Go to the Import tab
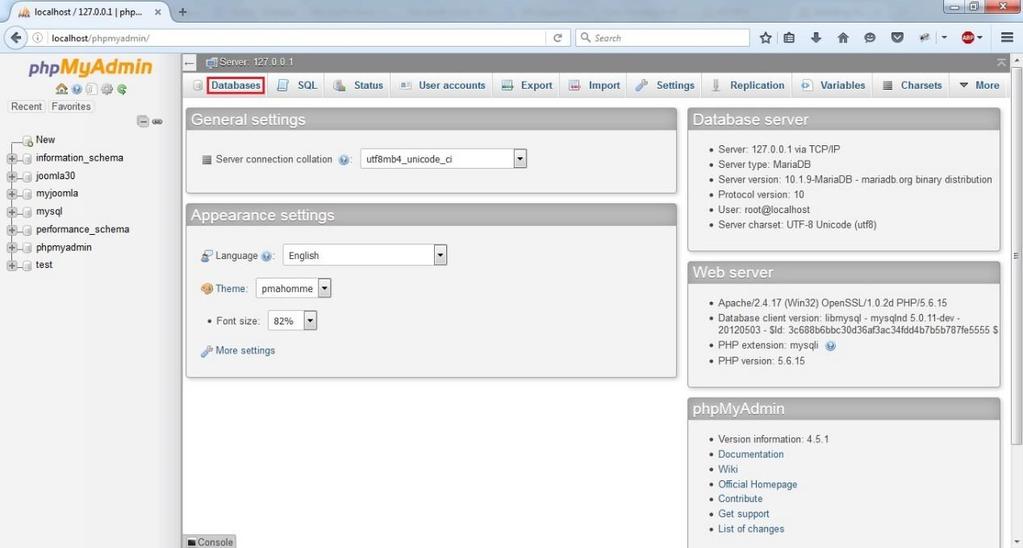The width and height of the screenshot is (1023, 548). pos(595,85)
